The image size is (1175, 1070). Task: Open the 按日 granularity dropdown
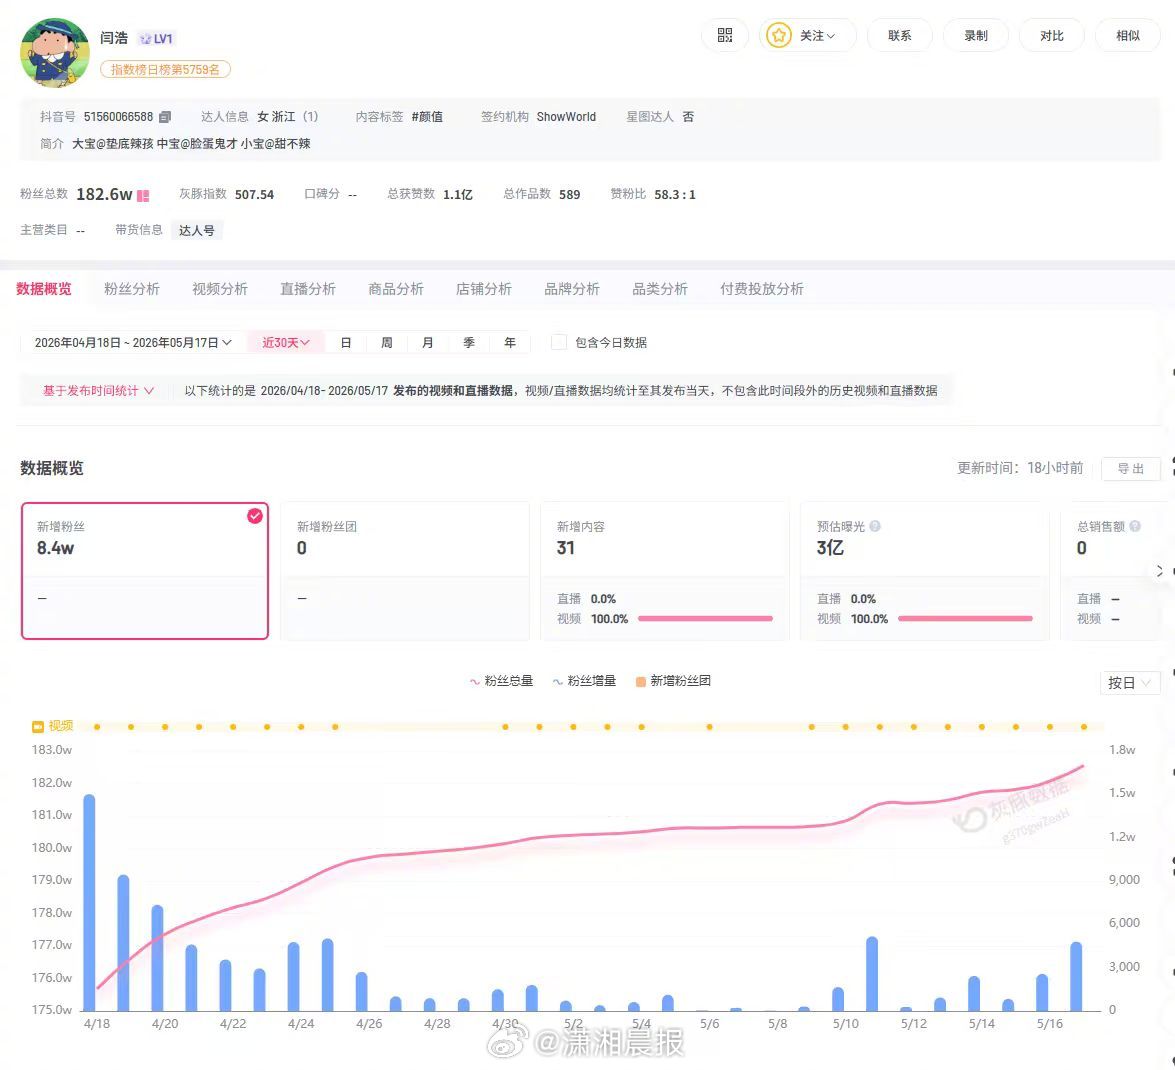pos(1129,683)
